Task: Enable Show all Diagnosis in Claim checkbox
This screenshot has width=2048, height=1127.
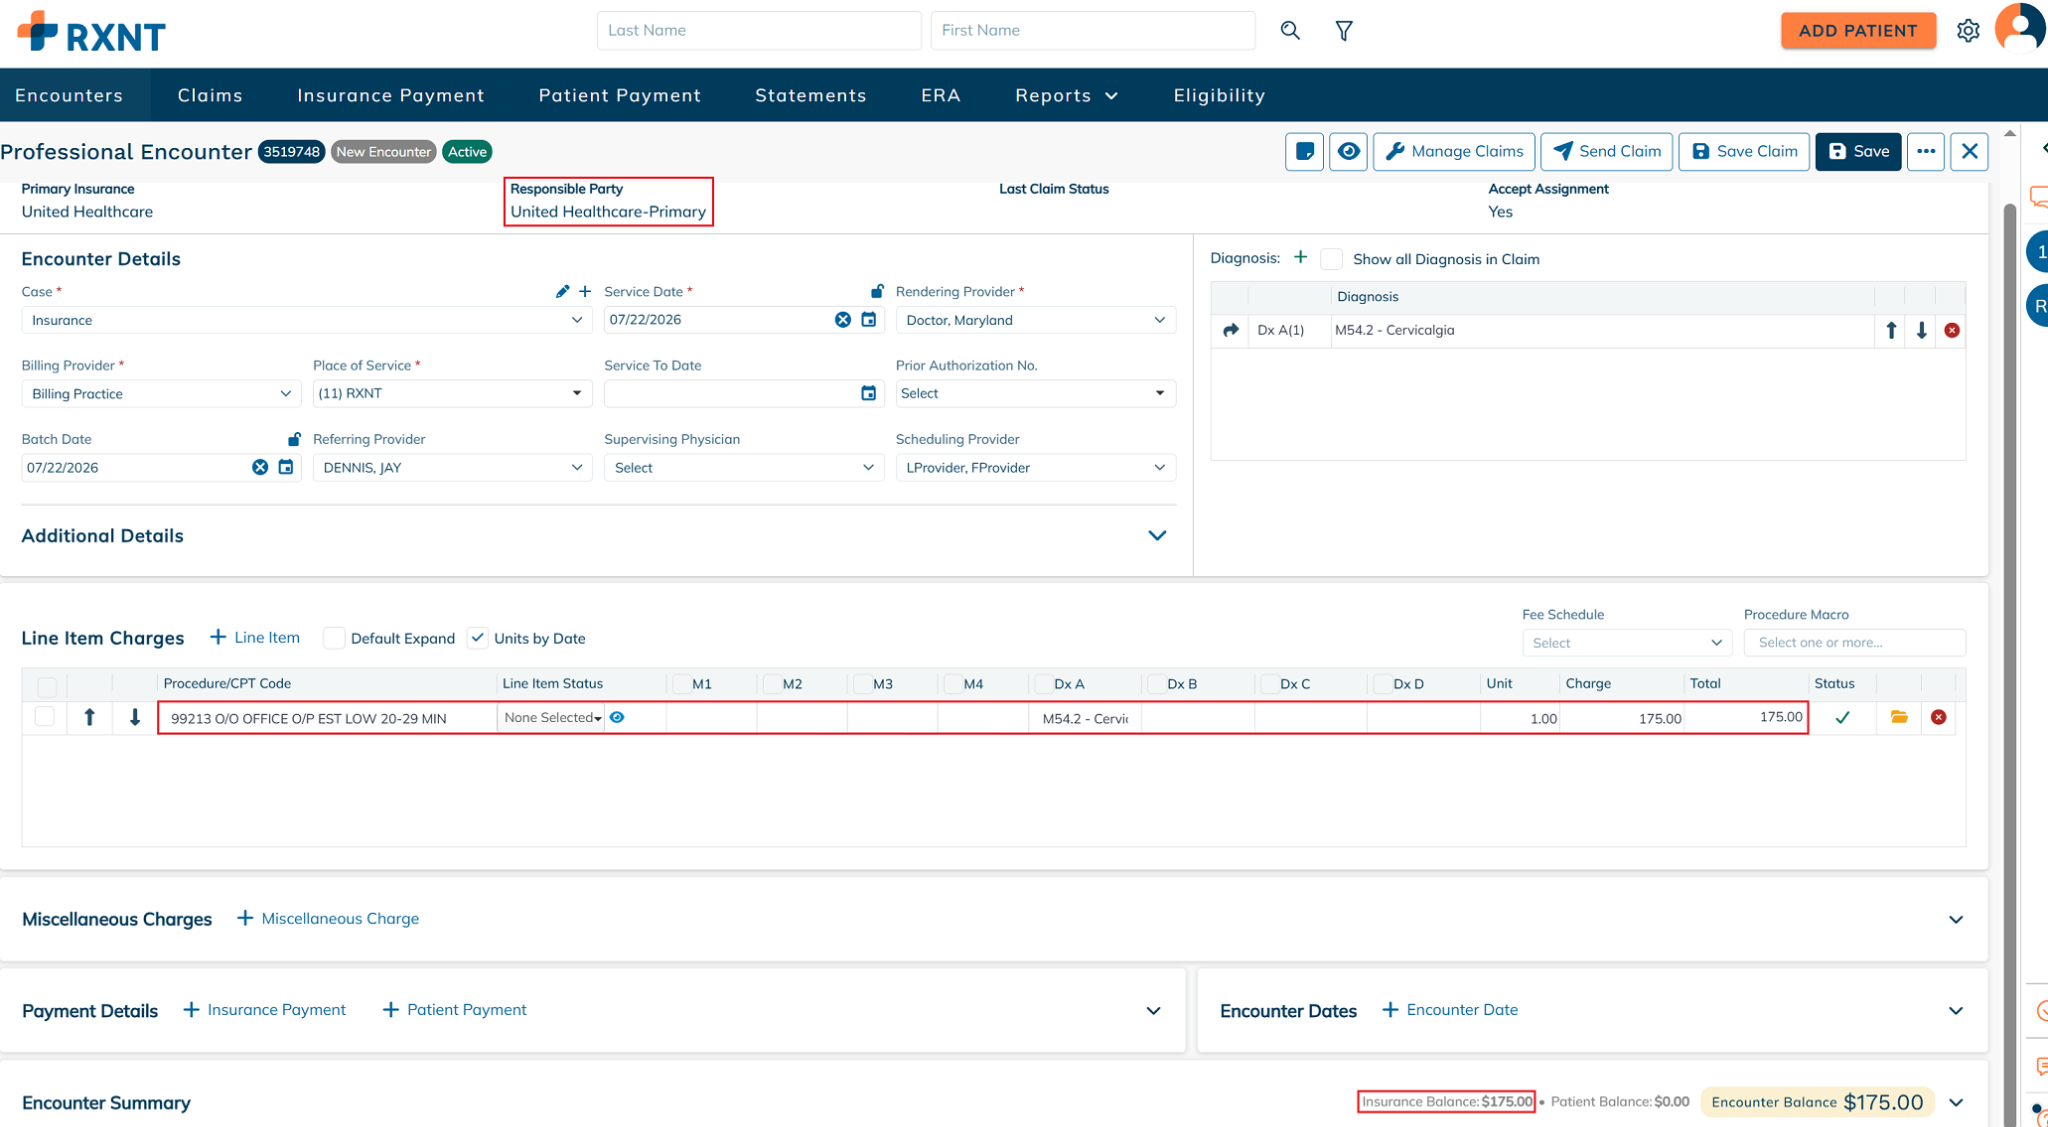Action: coord(1331,259)
